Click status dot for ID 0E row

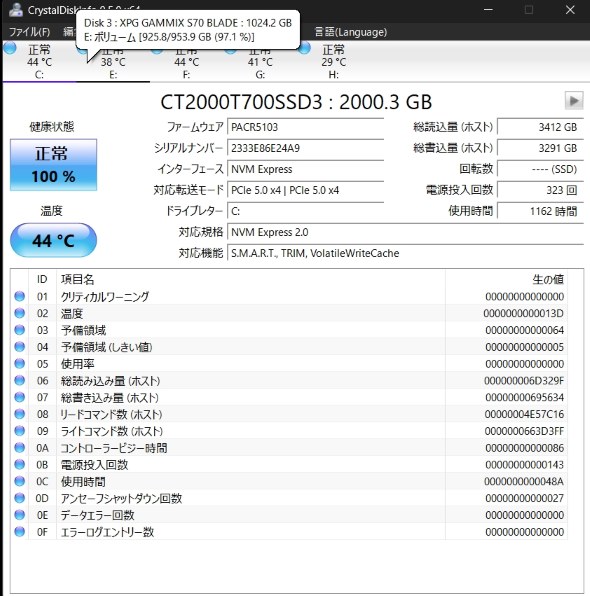click(19, 515)
